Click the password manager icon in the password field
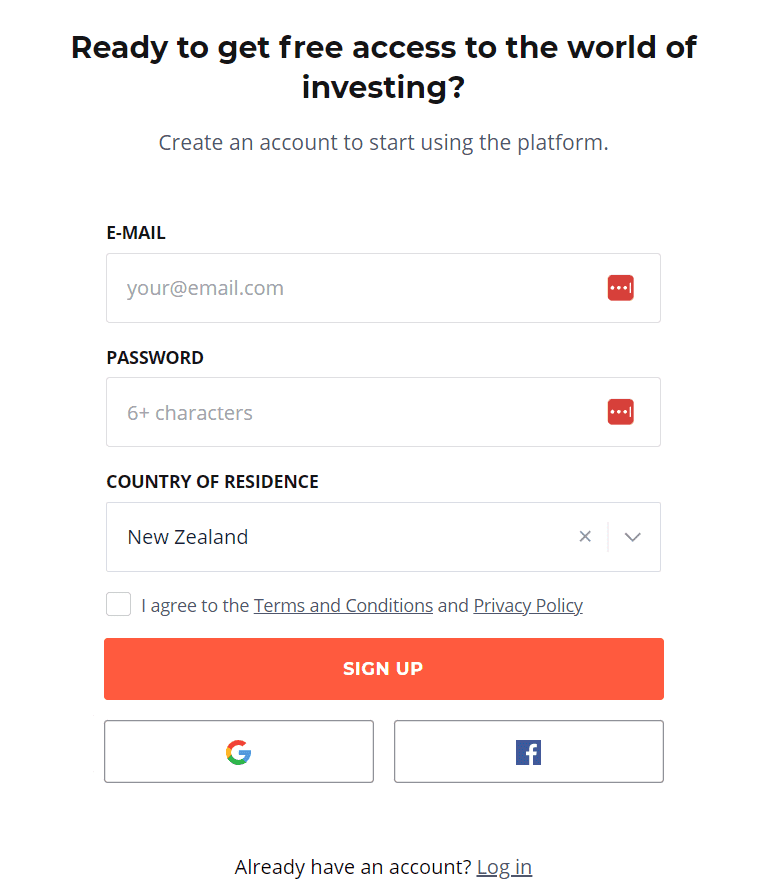This screenshot has height=890, width=767. pos(620,412)
